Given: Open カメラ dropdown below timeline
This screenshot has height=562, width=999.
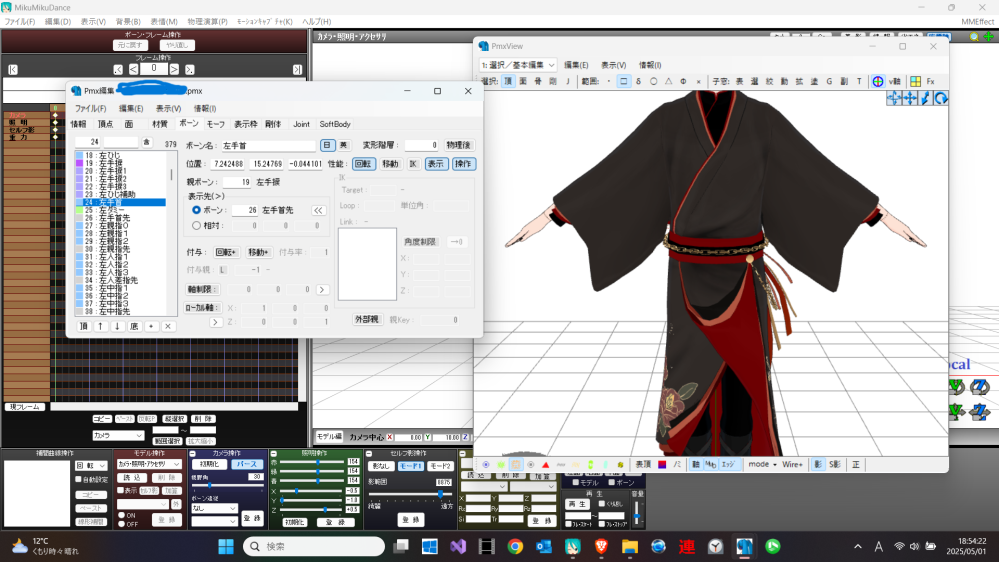Looking at the screenshot, I should click(118, 436).
